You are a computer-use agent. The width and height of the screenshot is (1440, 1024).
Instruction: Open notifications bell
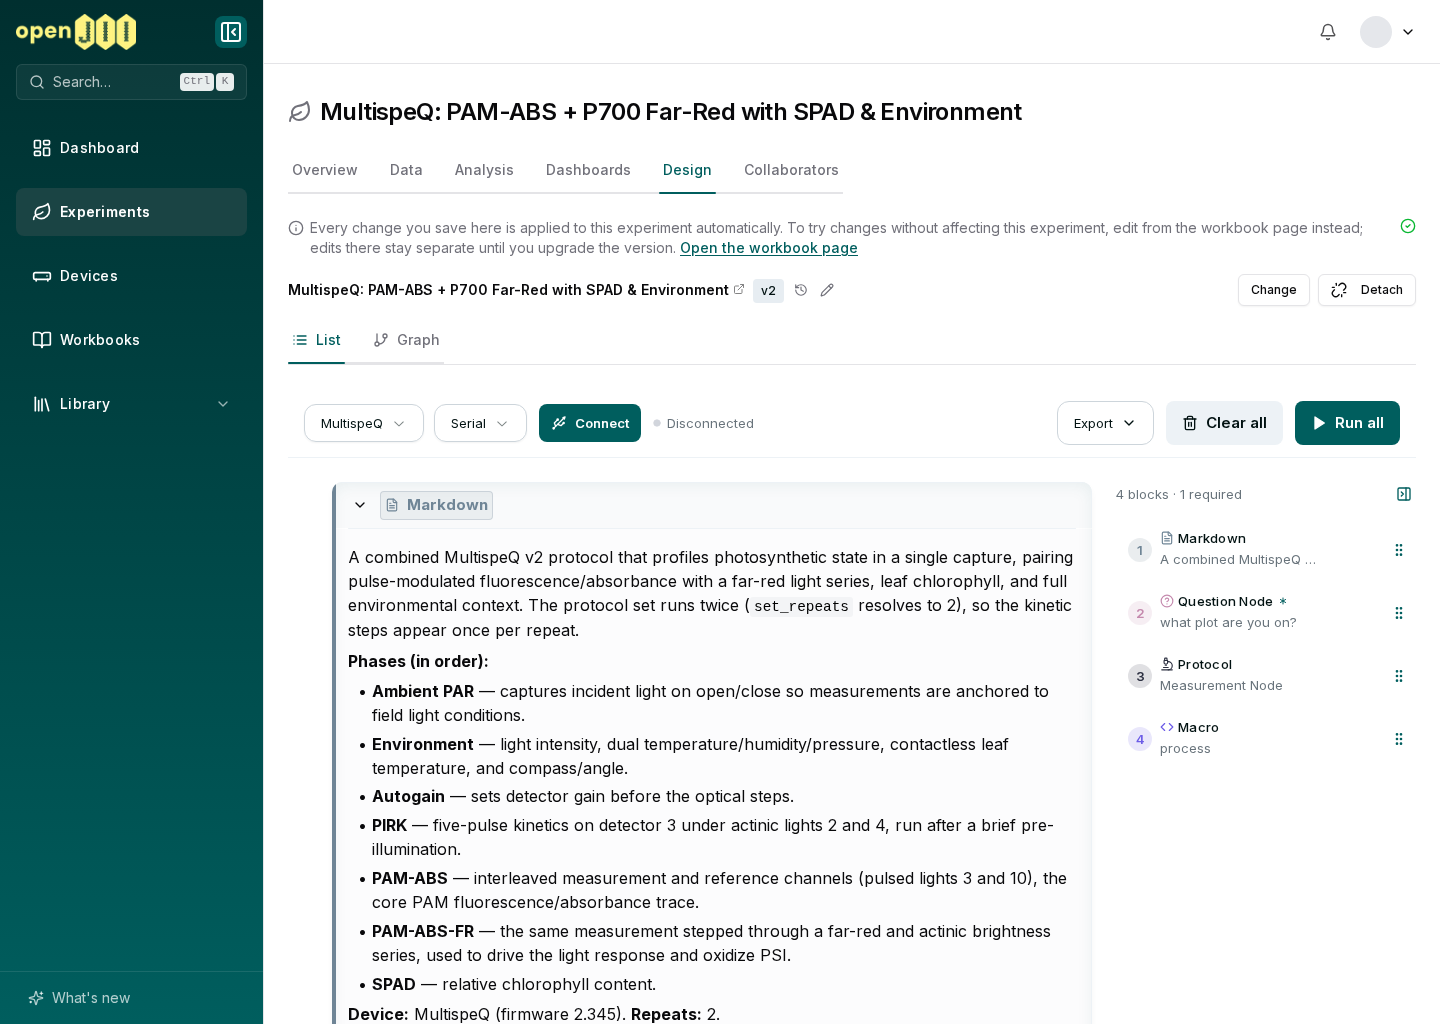[x=1328, y=32]
